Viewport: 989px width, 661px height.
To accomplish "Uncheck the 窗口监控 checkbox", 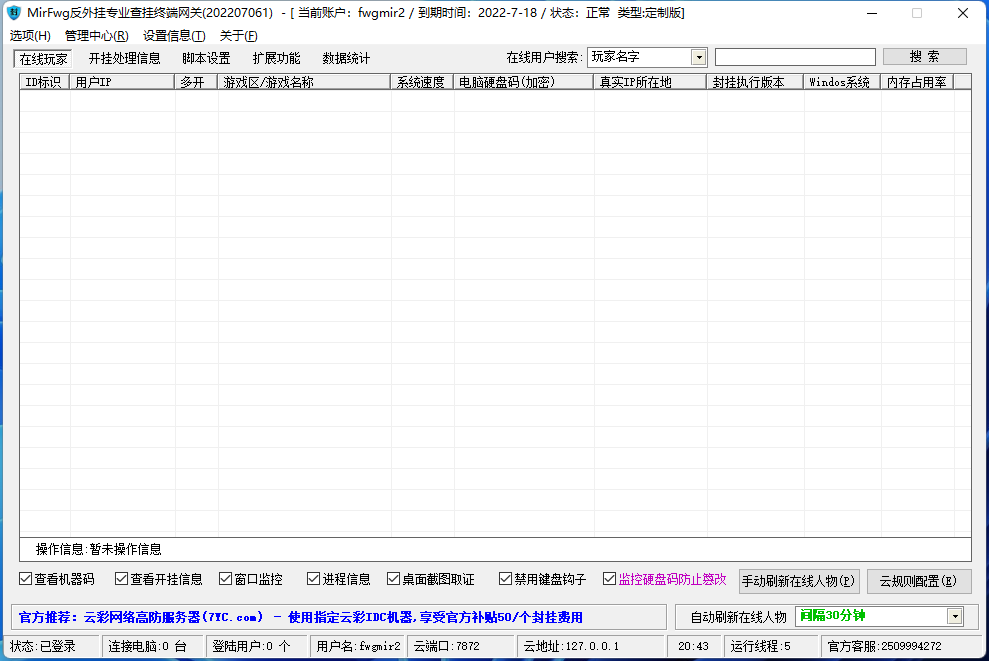I will pyautogui.click(x=225, y=579).
